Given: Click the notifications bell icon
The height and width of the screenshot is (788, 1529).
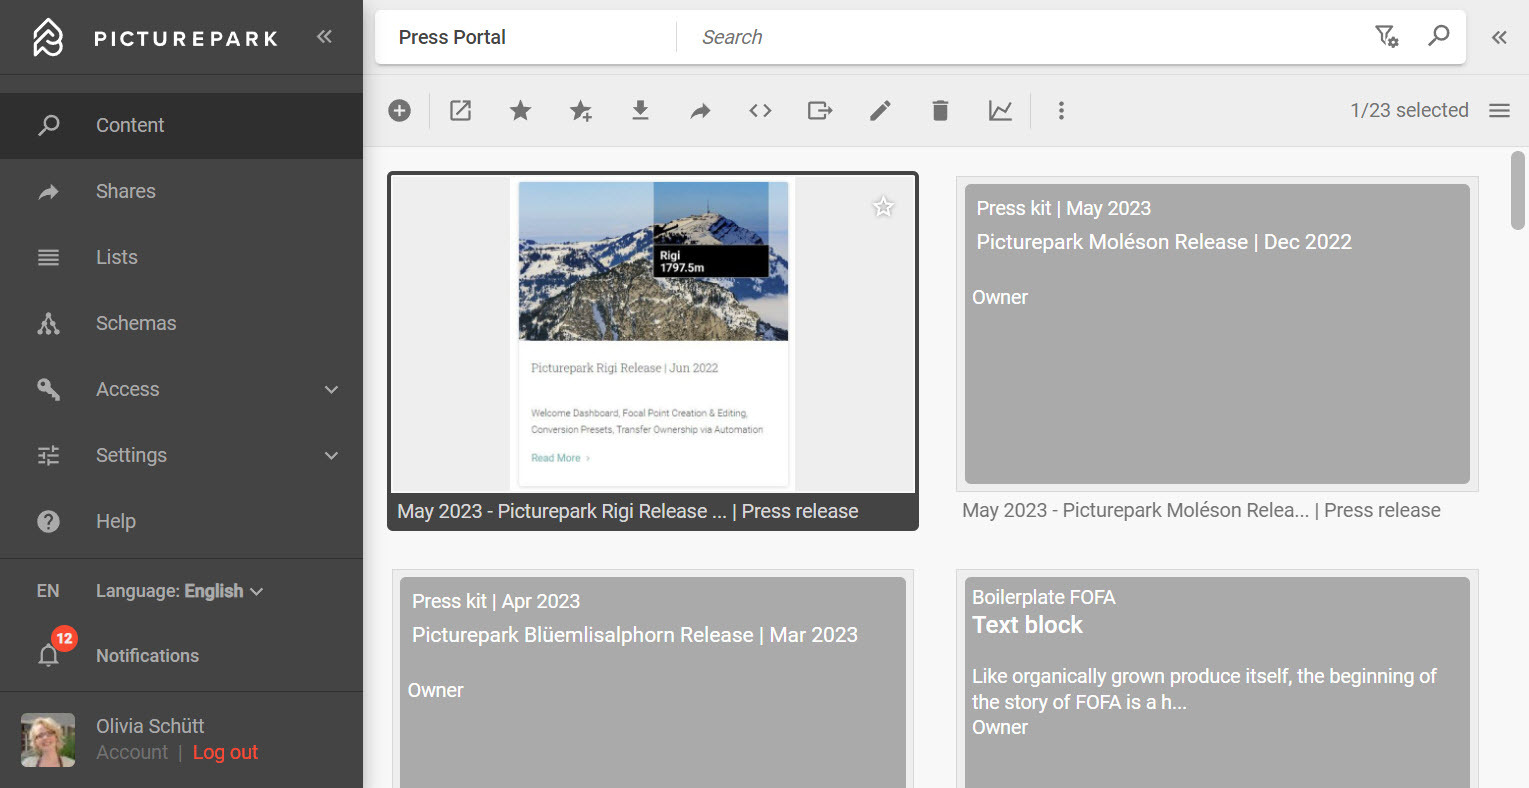Looking at the screenshot, I should (48, 655).
